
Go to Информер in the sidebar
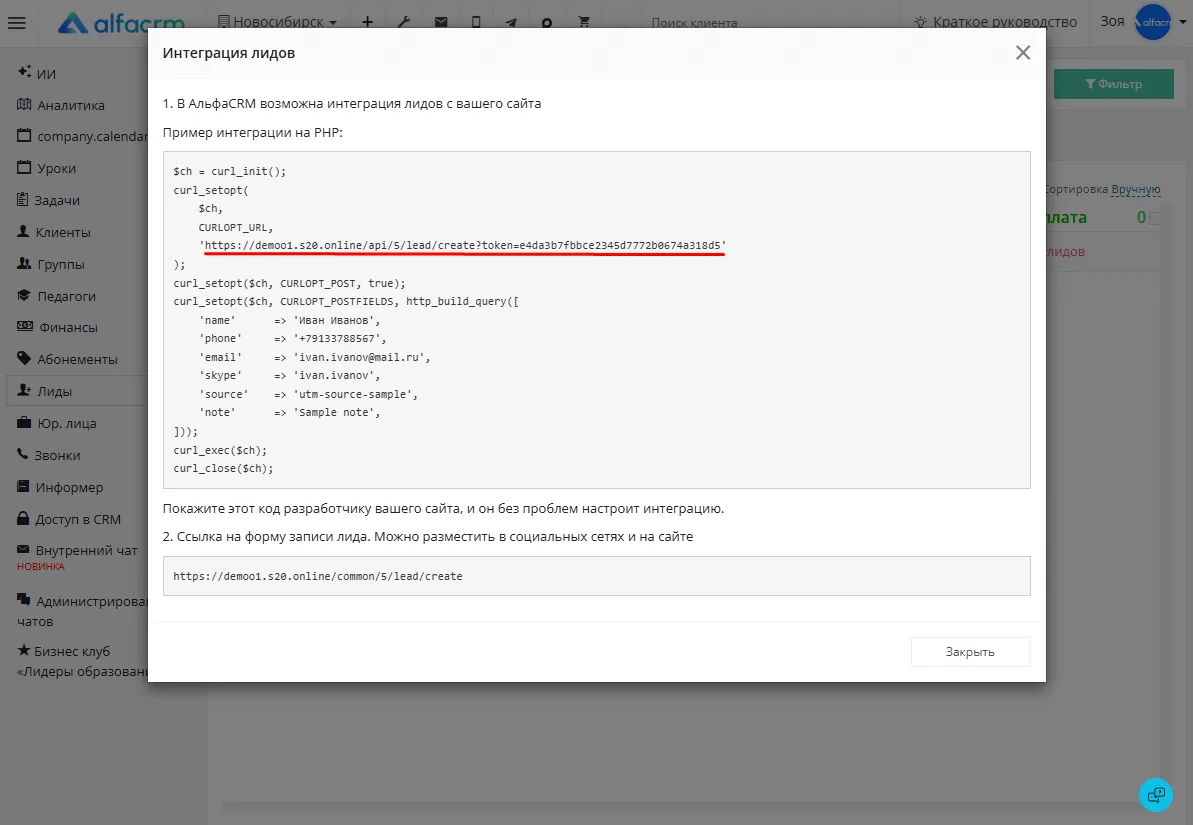tap(59, 487)
